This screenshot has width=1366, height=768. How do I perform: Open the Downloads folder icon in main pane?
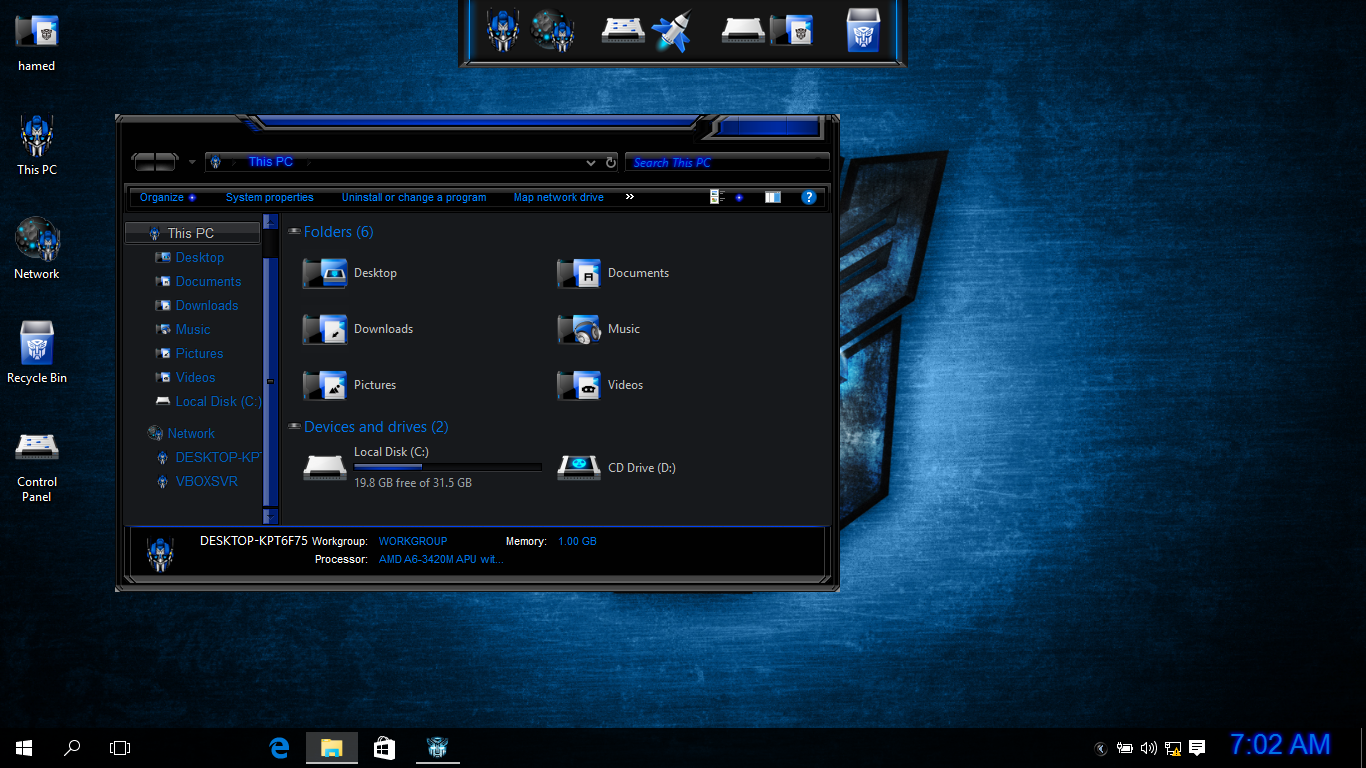coord(325,329)
